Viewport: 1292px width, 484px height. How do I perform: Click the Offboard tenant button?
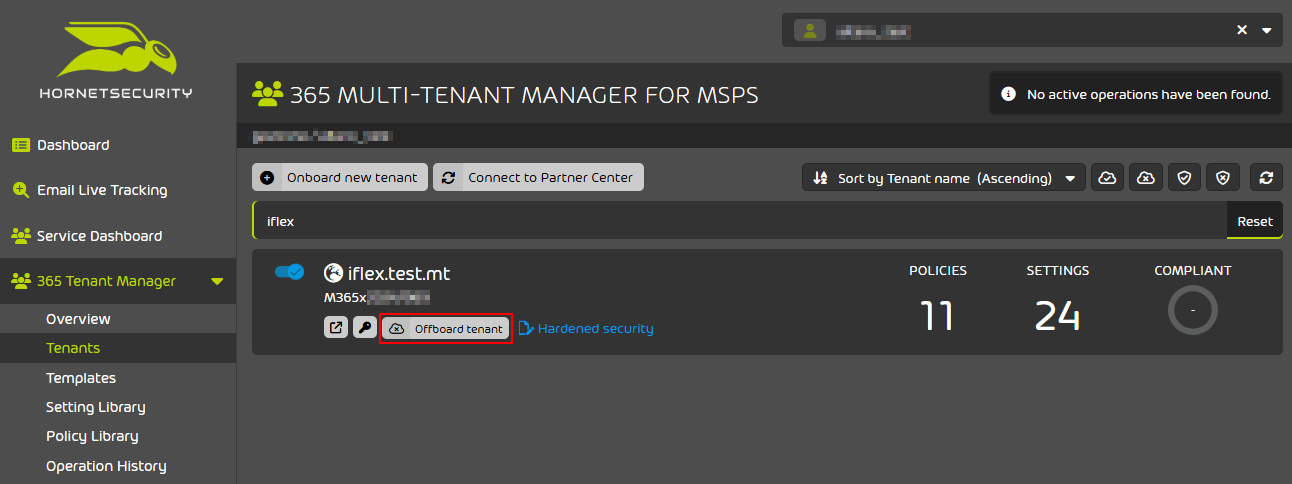tap(446, 328)
